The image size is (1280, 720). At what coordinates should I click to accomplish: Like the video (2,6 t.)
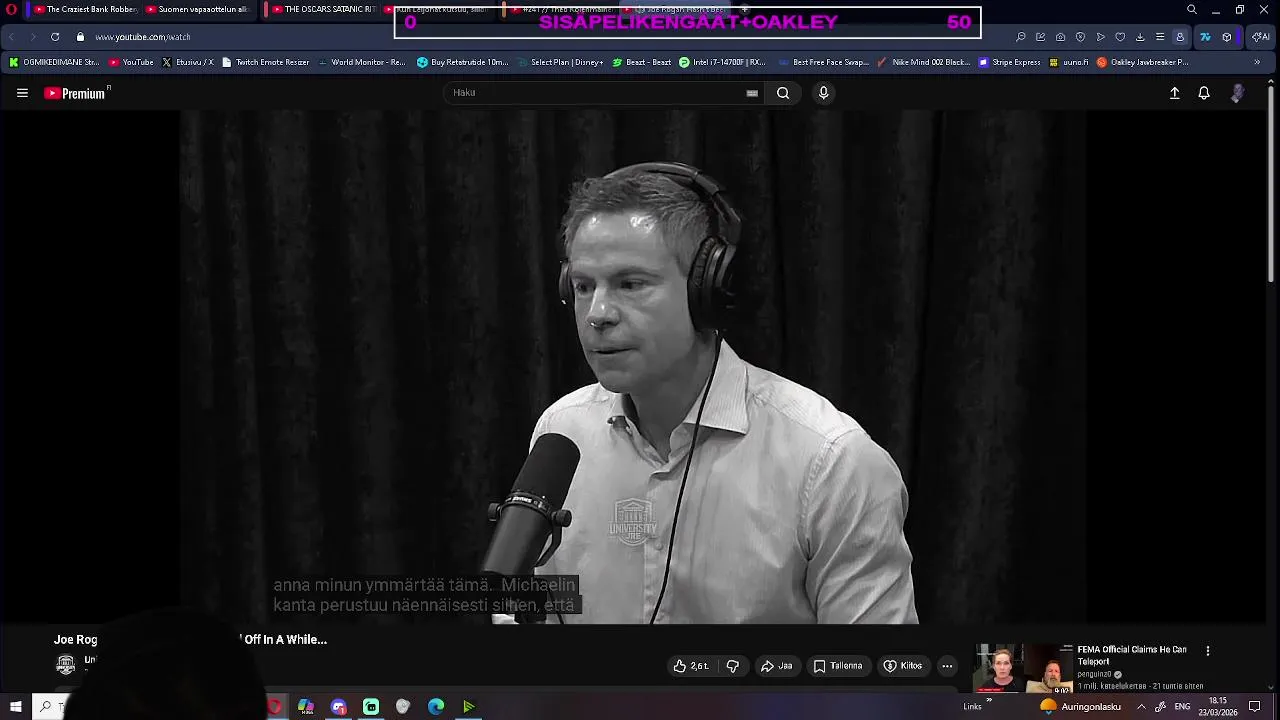[x=691, y=666]
